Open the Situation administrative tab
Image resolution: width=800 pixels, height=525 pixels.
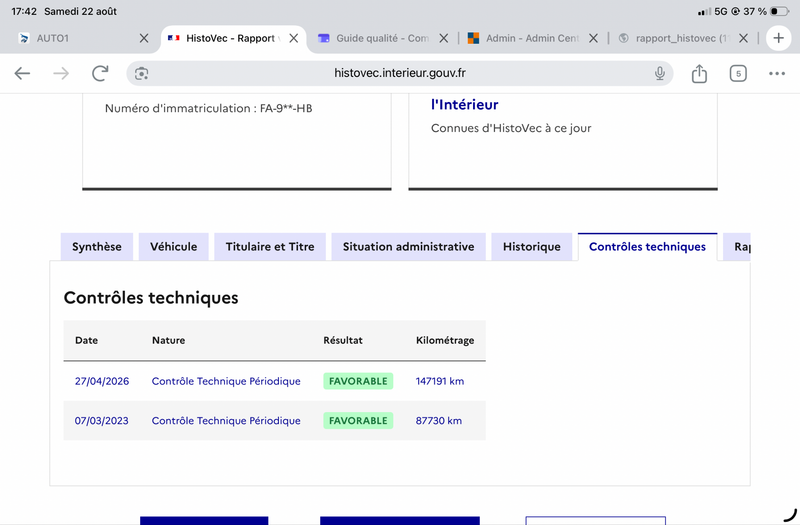click(408, 247)
